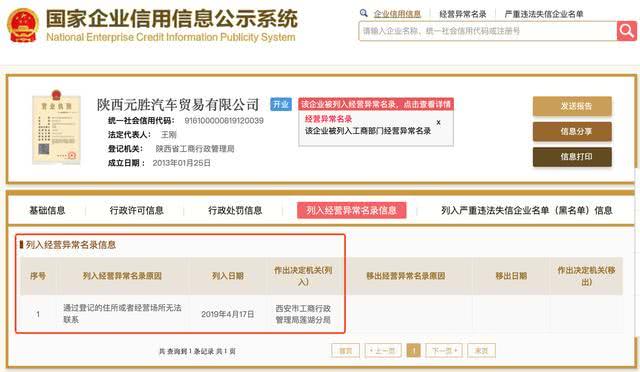Image resolution: width=640 pixels, height=372 pixels.
Task: Click the 信息分享 button
Action: (572, 131)
